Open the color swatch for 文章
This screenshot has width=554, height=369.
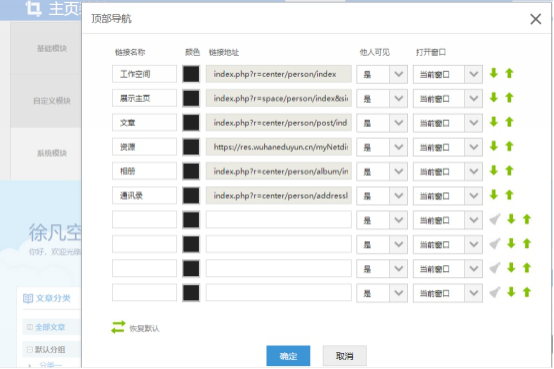click(191, 123)
